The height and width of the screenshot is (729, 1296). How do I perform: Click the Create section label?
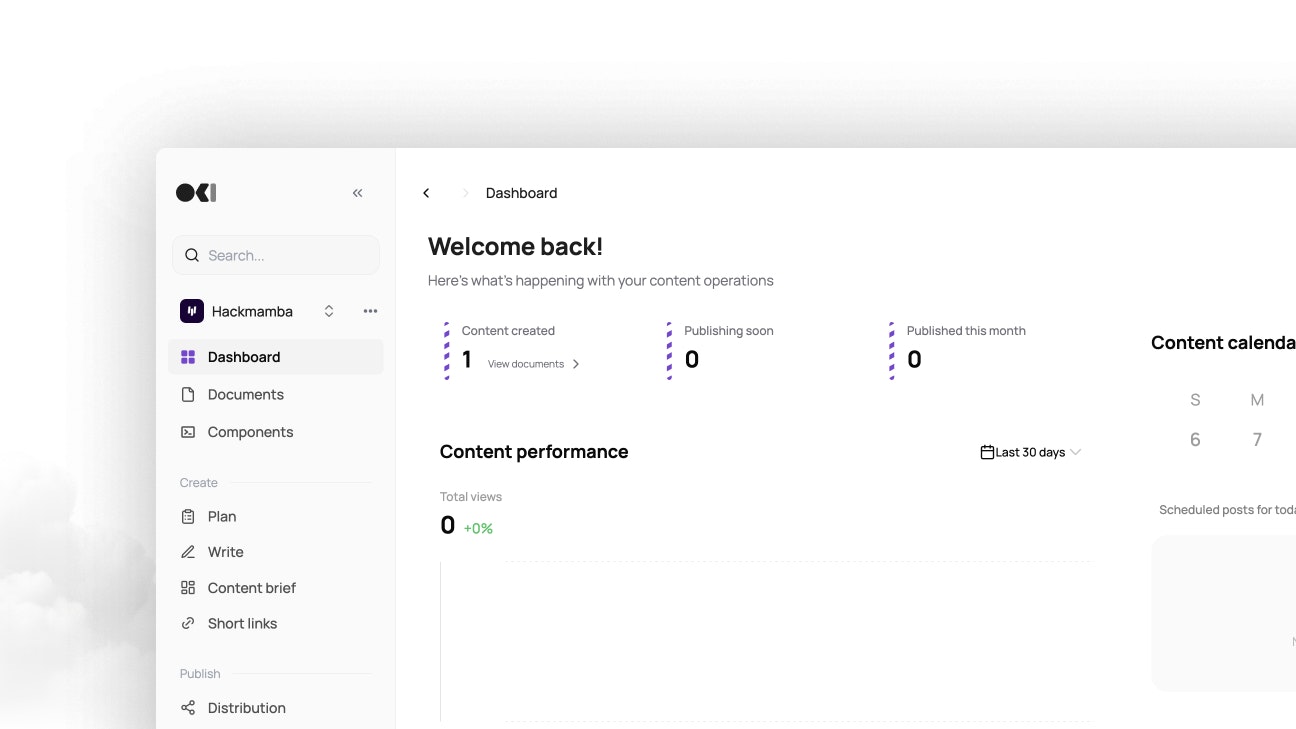click(x=199, y=483)
